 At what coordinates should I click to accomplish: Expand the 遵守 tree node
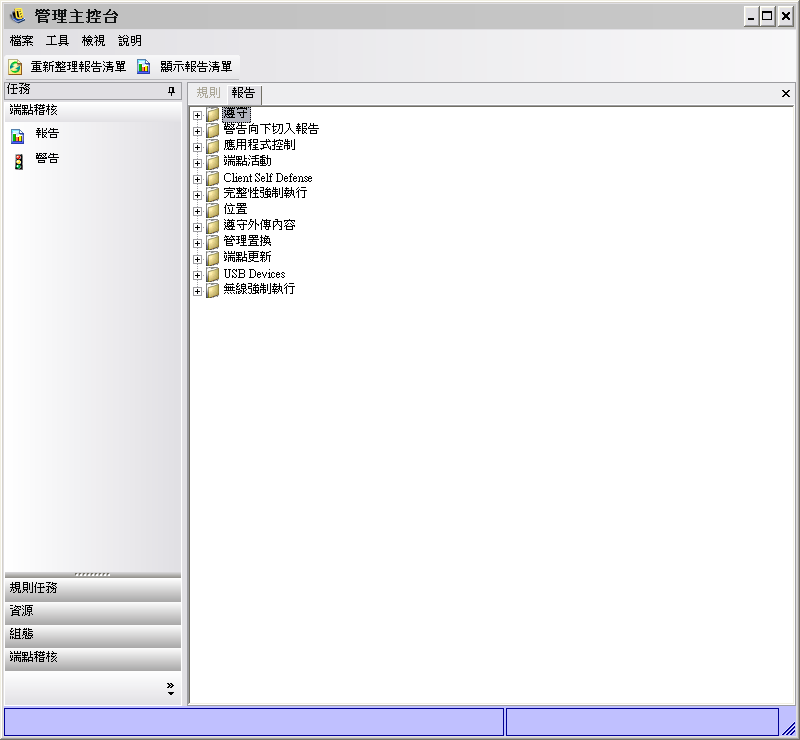point(197,115)
